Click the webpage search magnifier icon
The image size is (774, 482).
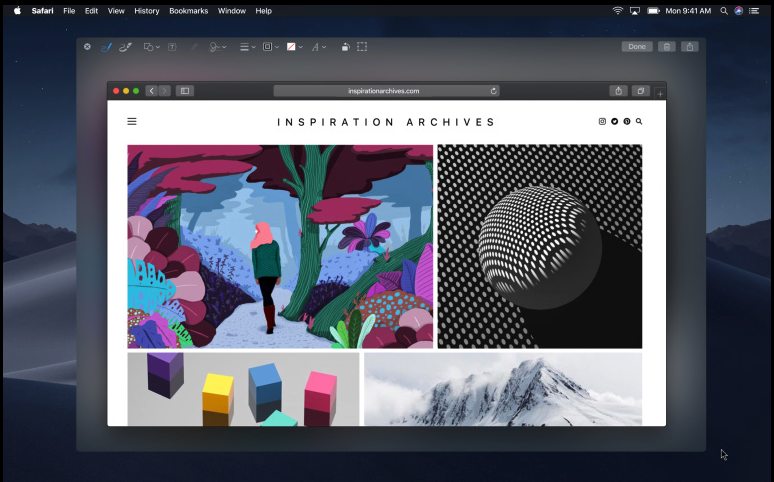click(x=639, y=121)
